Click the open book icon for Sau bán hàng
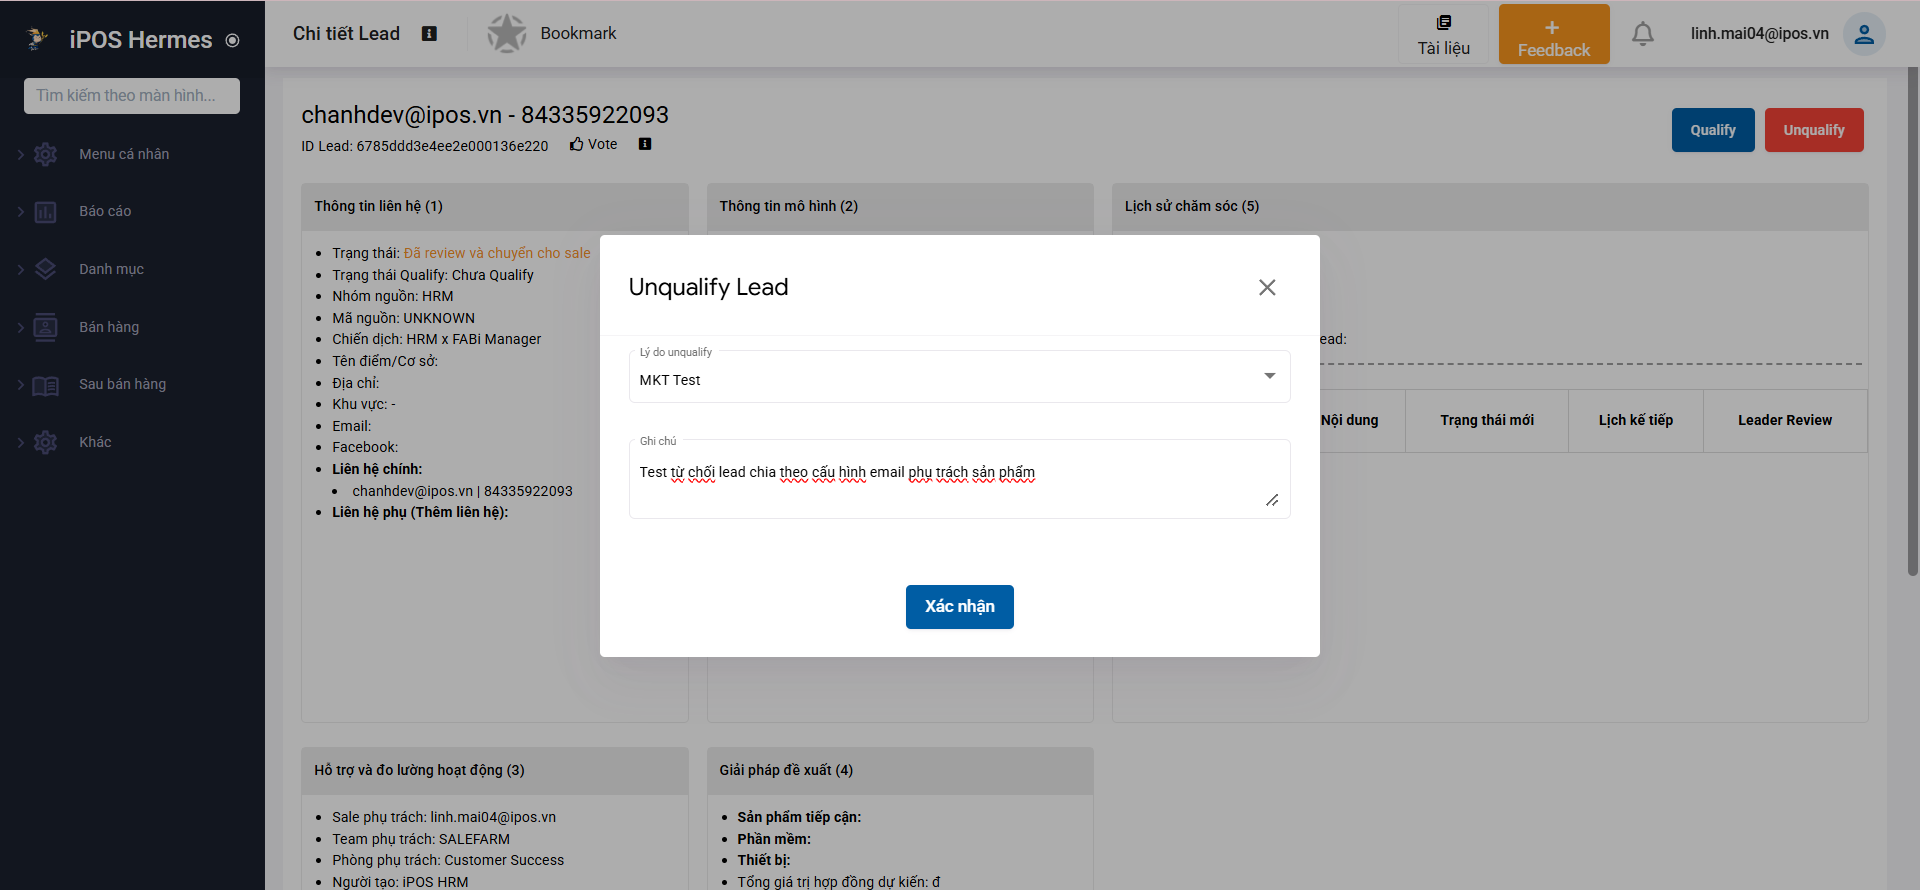1920x890 pixels. click(46, 385)
